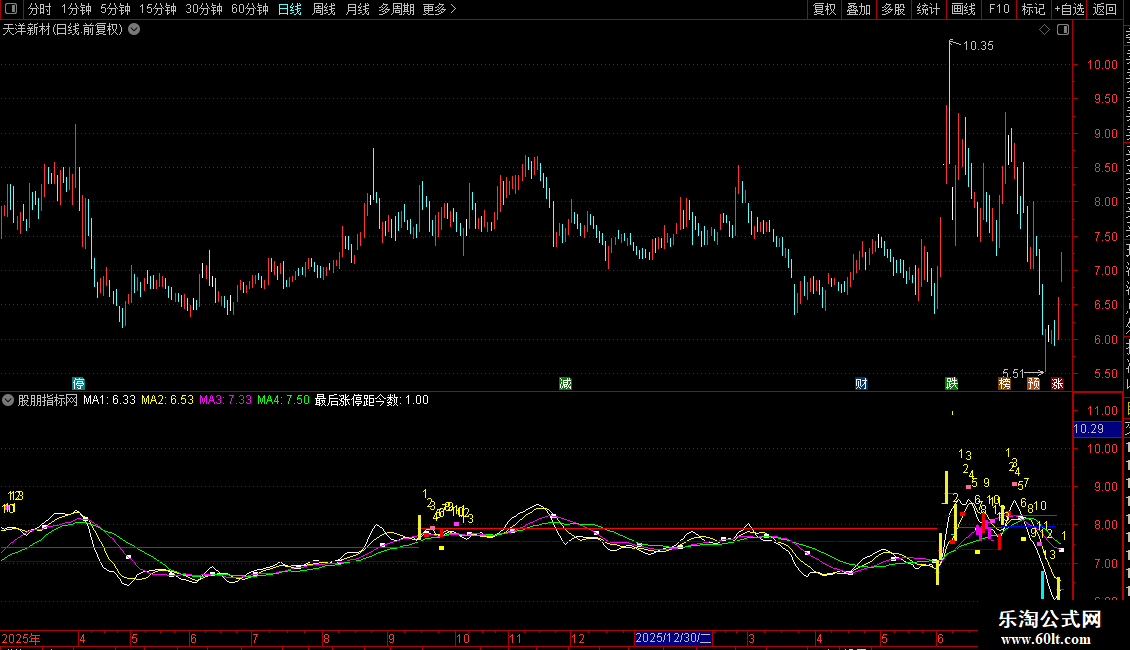The height and width of the screenshot is (650, 1130).
Task: Click the MA3: 7.33 value
Action: 226,400
